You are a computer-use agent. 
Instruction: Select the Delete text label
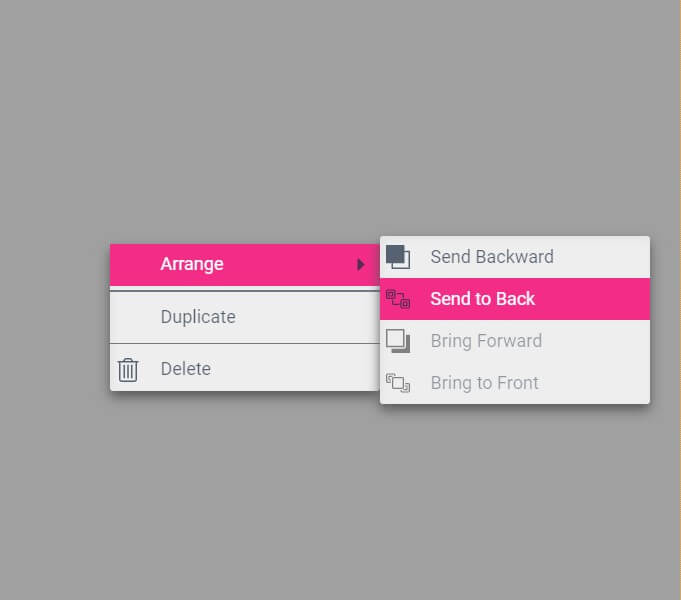186,369
